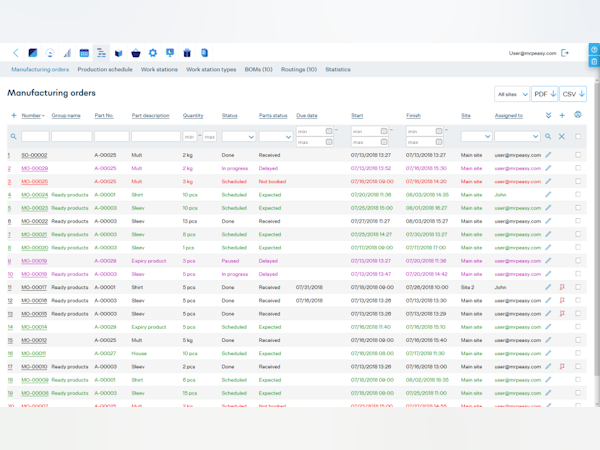Viewport: 600px width, 450px height.
Task: Edit order SO-00002 with pencil icon
Action: (548, 155)
